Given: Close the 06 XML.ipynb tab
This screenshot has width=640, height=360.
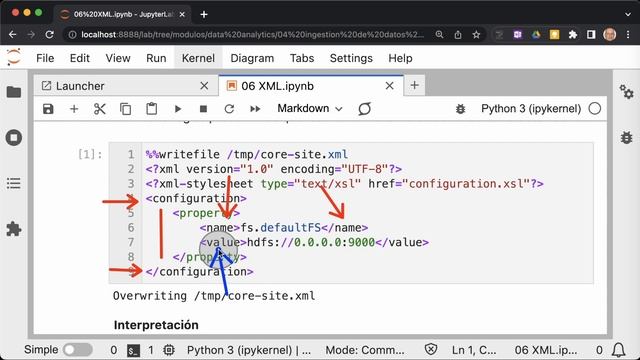Looking at the screenshot, I should coord(389,86).
